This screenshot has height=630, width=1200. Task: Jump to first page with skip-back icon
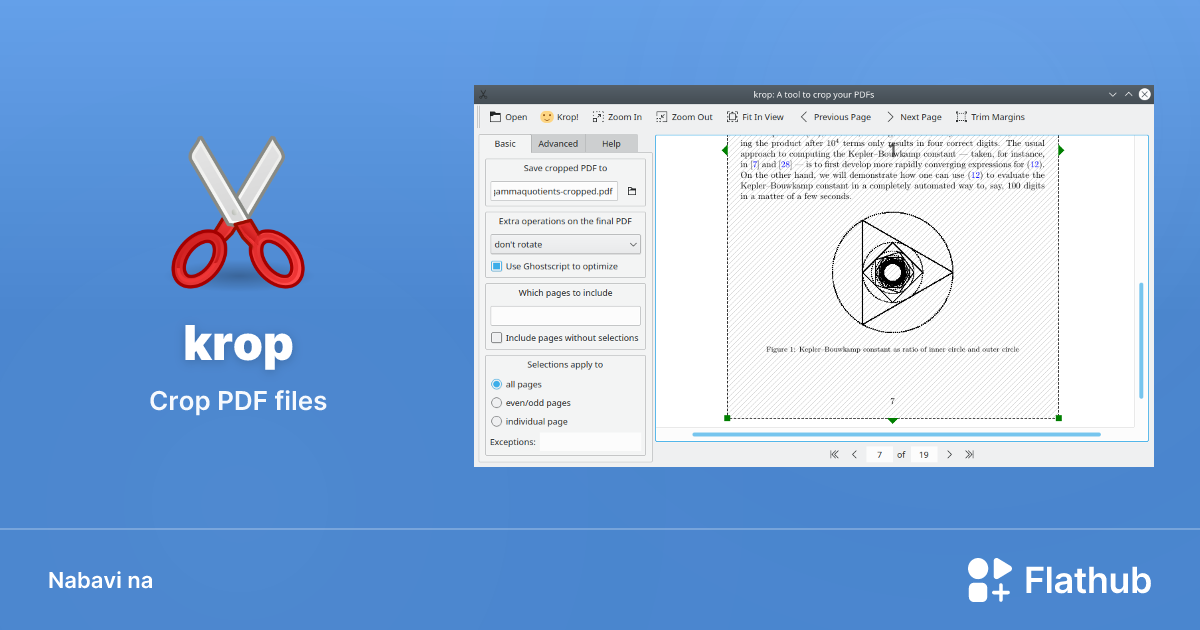834,454
